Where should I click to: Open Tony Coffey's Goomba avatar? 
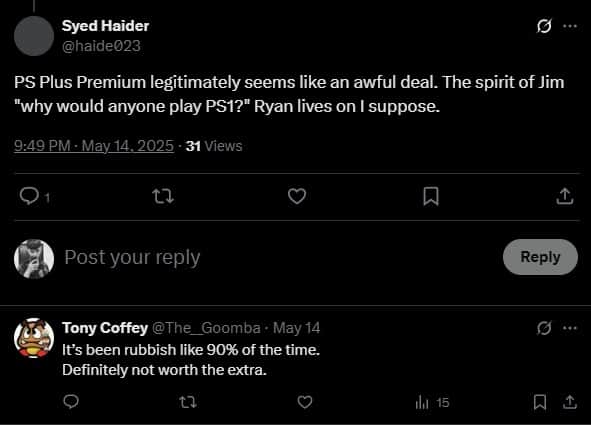tap(34, 338)
